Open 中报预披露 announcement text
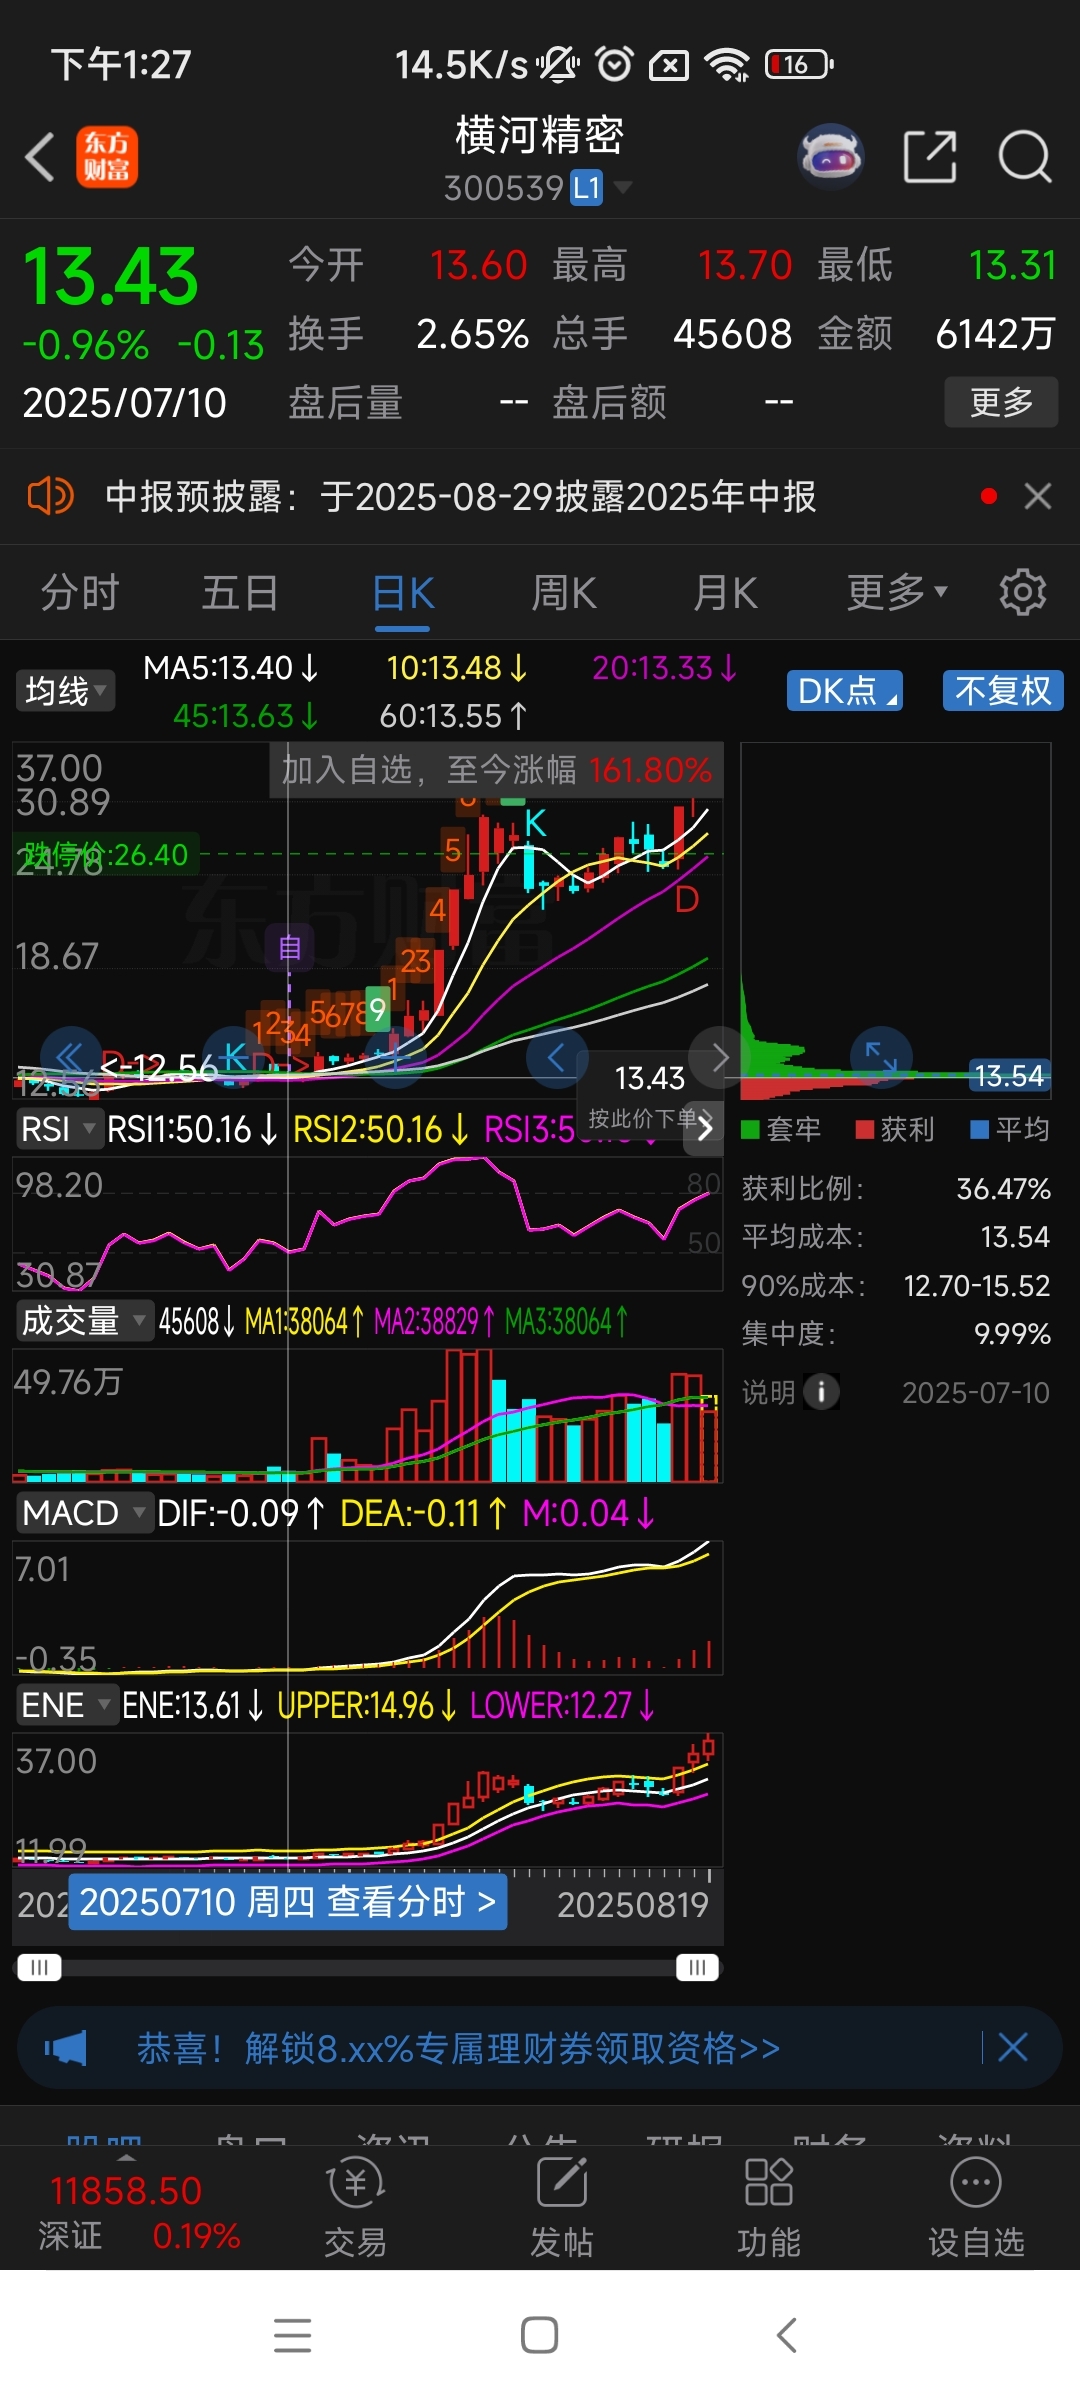This screenshot has height=2400, width=1080. [460, 496]
